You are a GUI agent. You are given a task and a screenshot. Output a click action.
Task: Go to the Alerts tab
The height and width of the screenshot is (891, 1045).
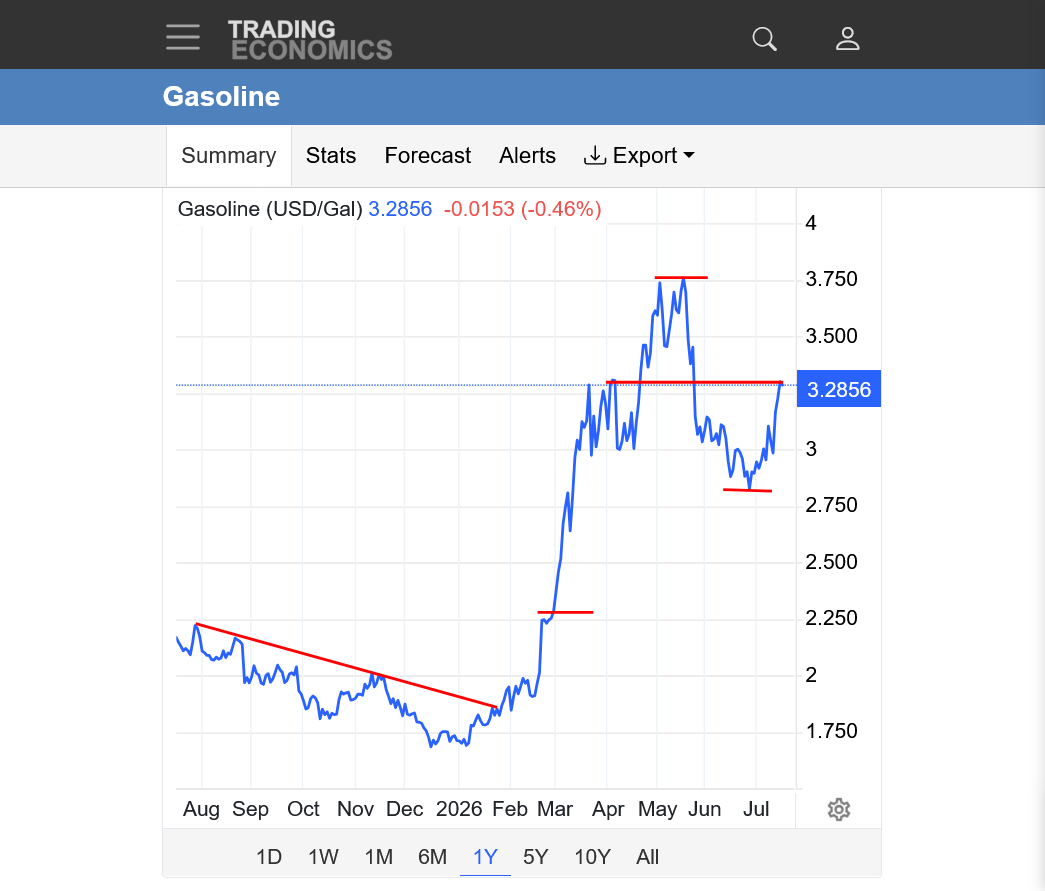(x=527, y=155)
